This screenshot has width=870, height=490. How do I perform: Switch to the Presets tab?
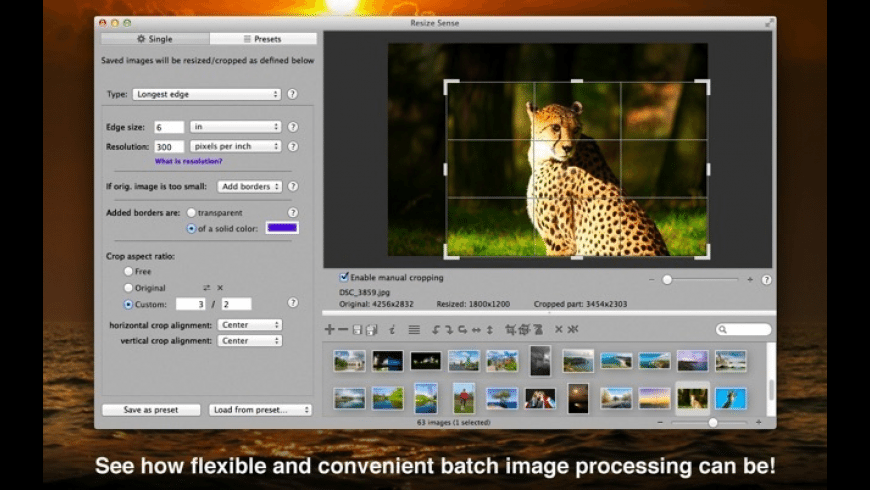point(263,39)
